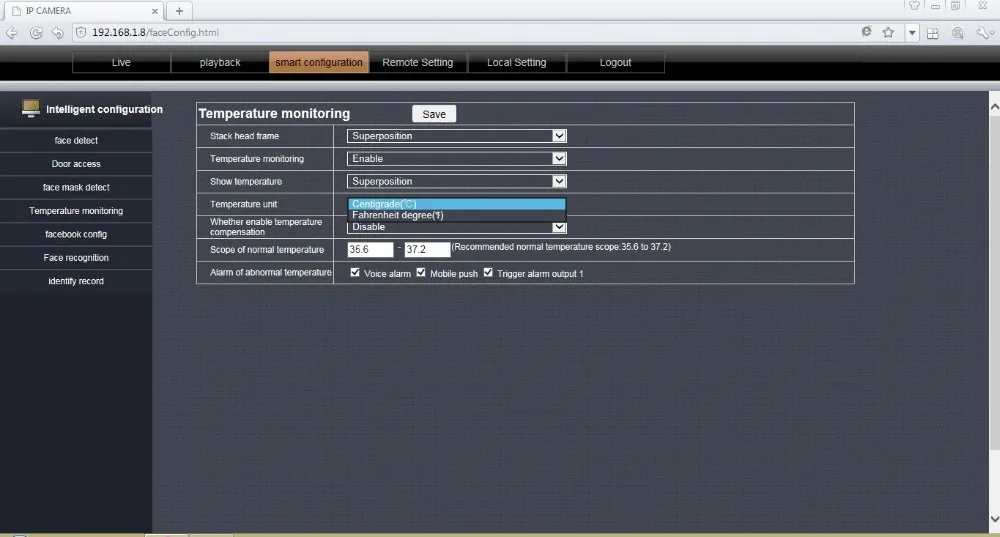Click the Whether enable temperature compensation label
The width and height of the screenshot is (1000, 537).
click(266, 227)
